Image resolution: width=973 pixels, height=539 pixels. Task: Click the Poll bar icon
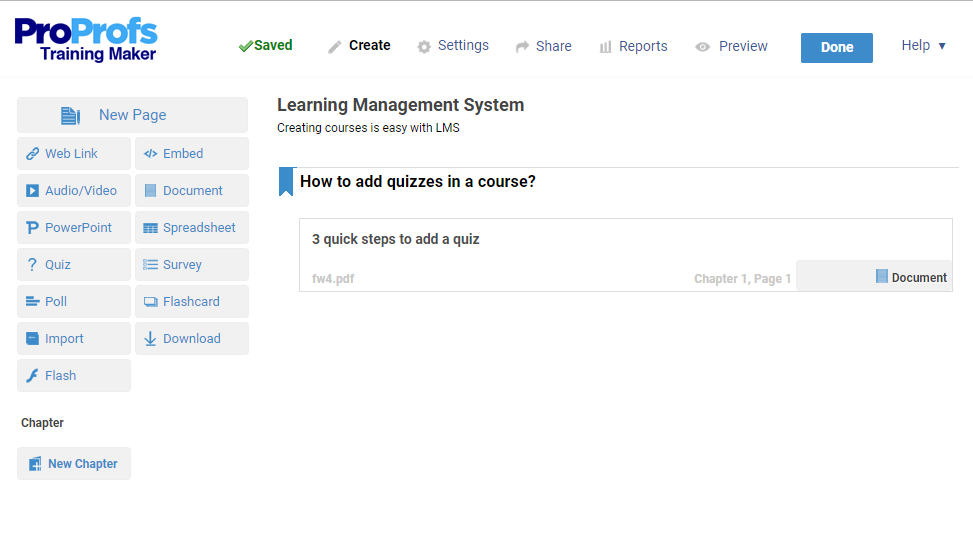pos(33,302)
